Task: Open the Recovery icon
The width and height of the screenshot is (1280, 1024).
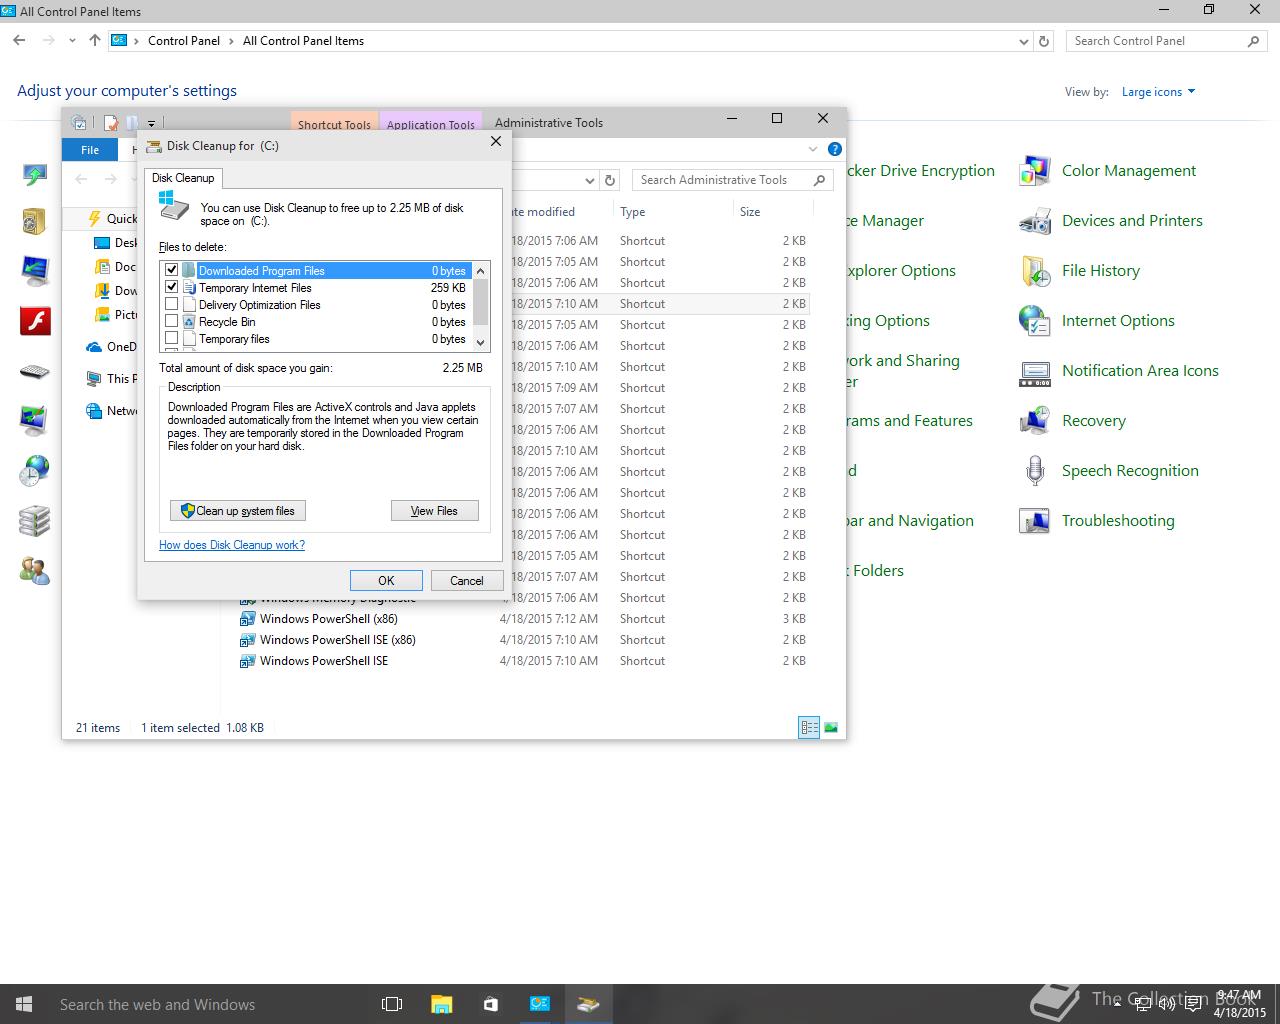Action: point(1034,421)
